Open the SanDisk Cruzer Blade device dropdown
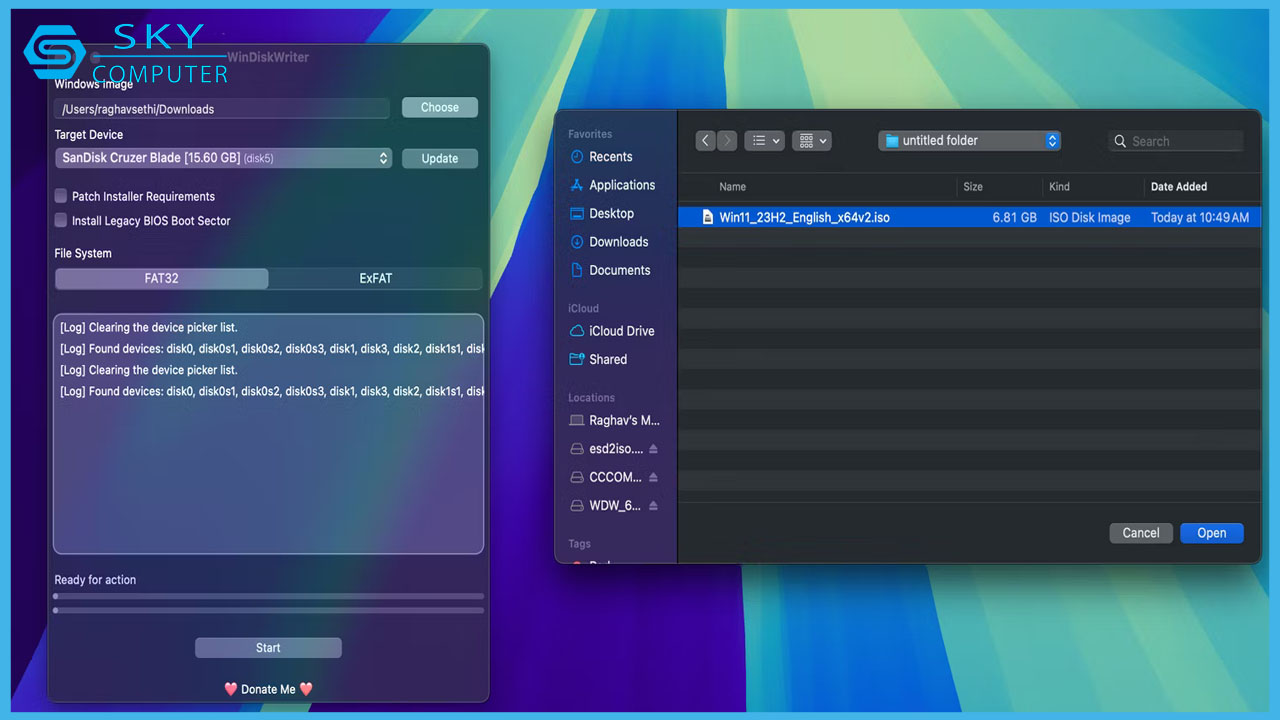Screen dimensions: 1280x720 [x=223, y=158]
